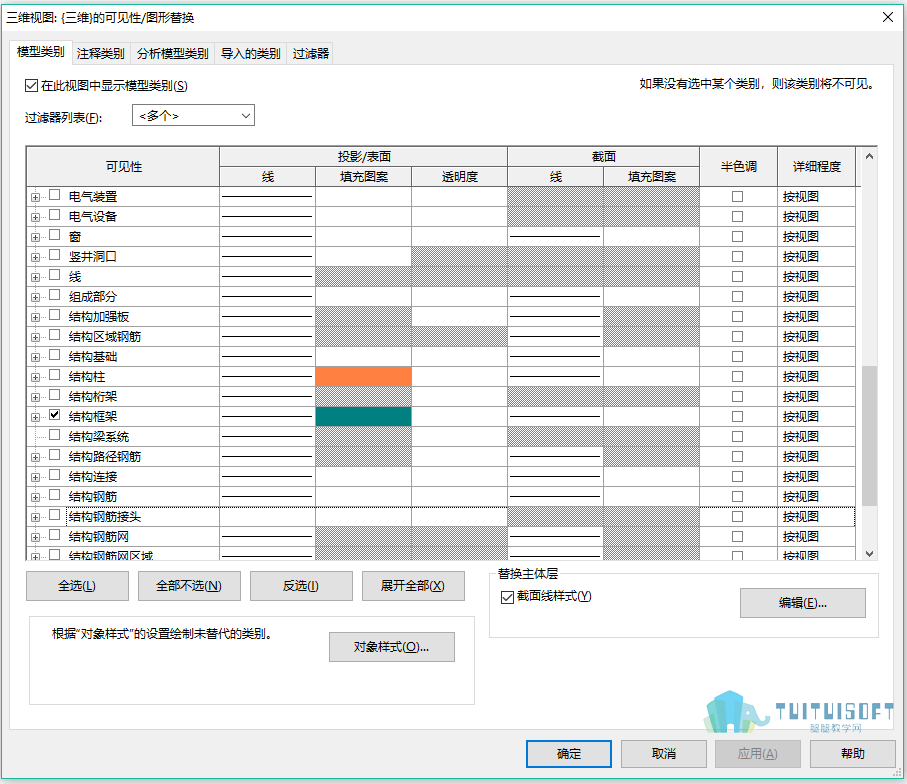Click the teal fill pattern of 结构框架
The image size is (907, 784).
click(x=363, y=417)
